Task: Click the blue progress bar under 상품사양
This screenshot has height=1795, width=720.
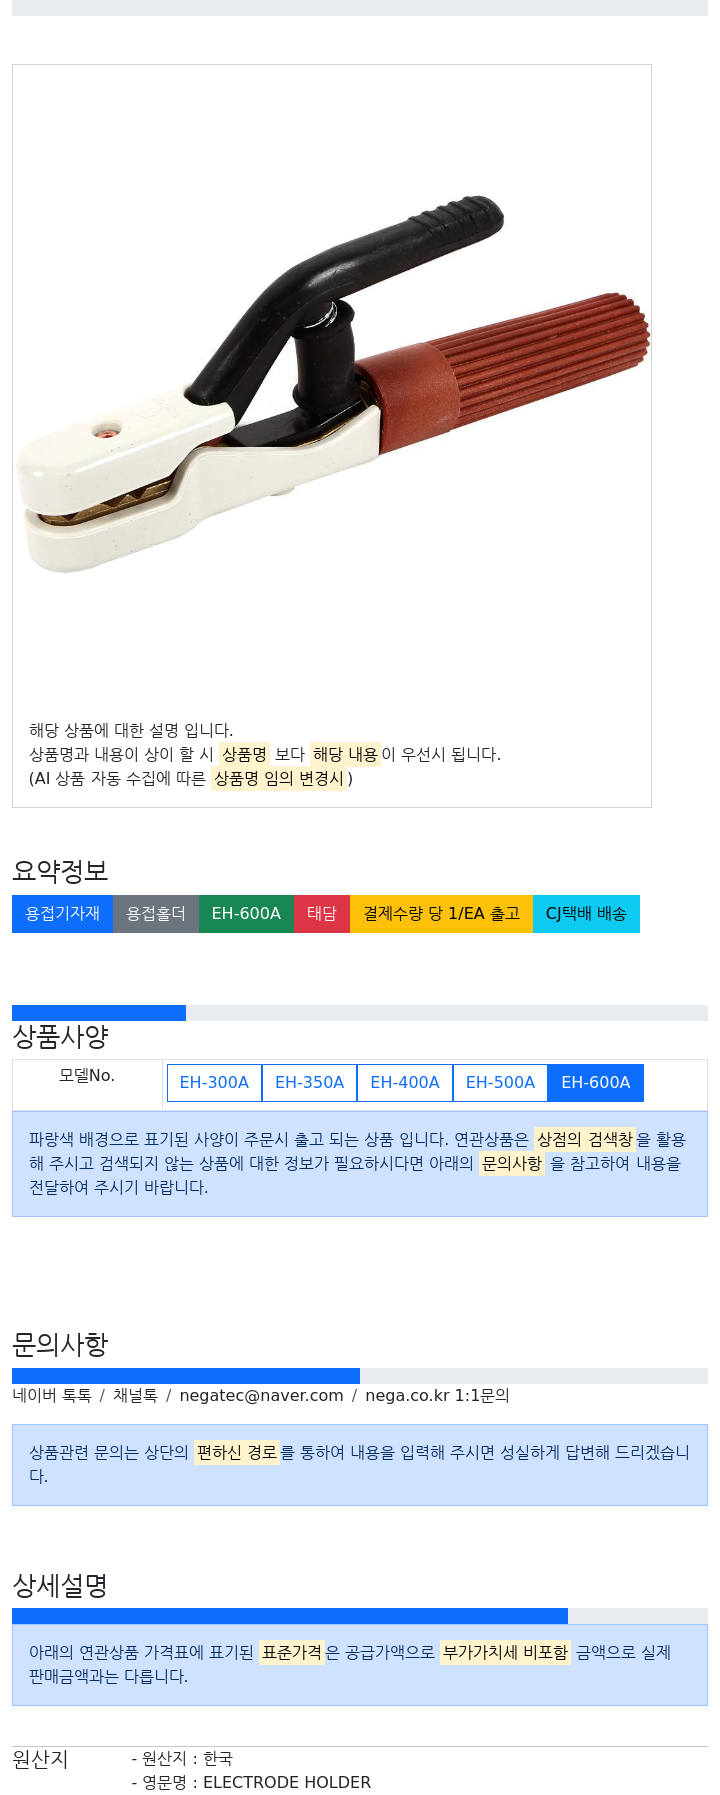Action: [x=99, y=1013]
